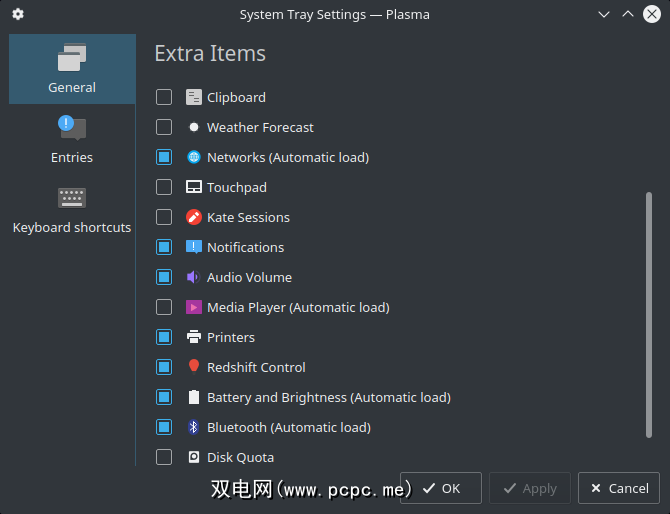Disable Battery and Brightness checkbox
Image resolution: width=670 pixels, height=514 pixels.
(164, 397)
